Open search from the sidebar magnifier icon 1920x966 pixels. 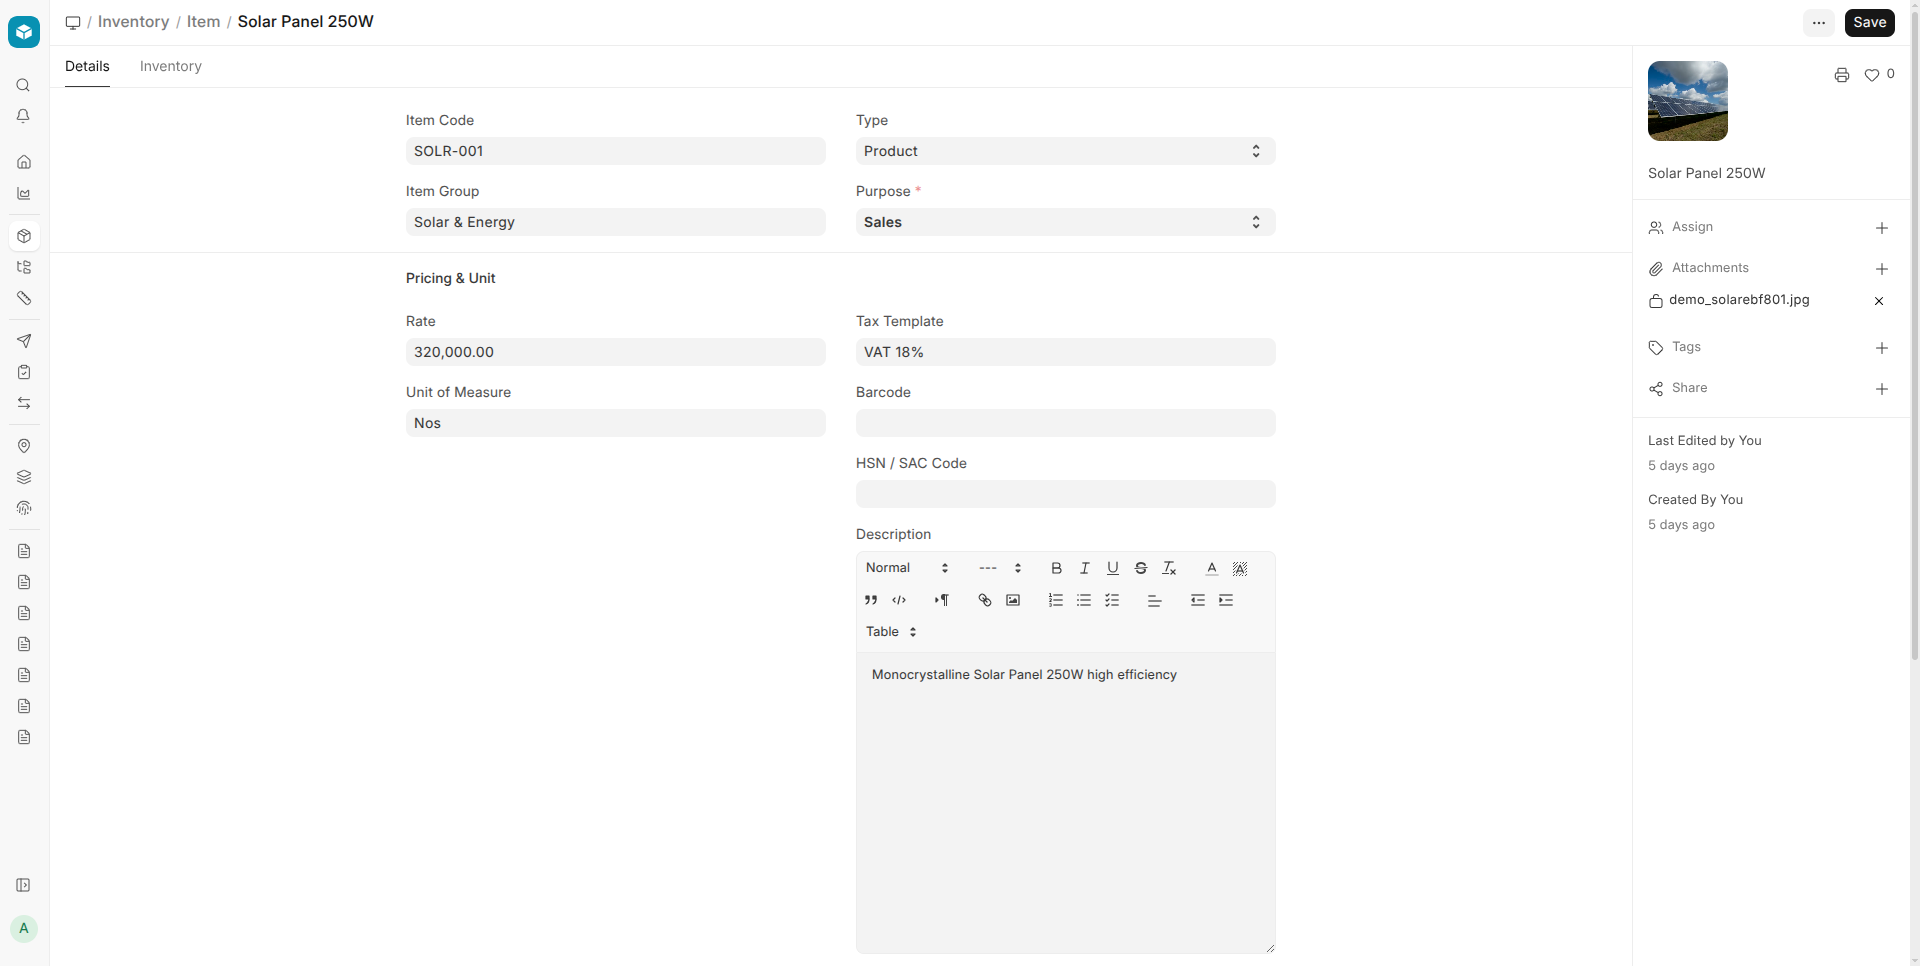[x=24, y=85]
